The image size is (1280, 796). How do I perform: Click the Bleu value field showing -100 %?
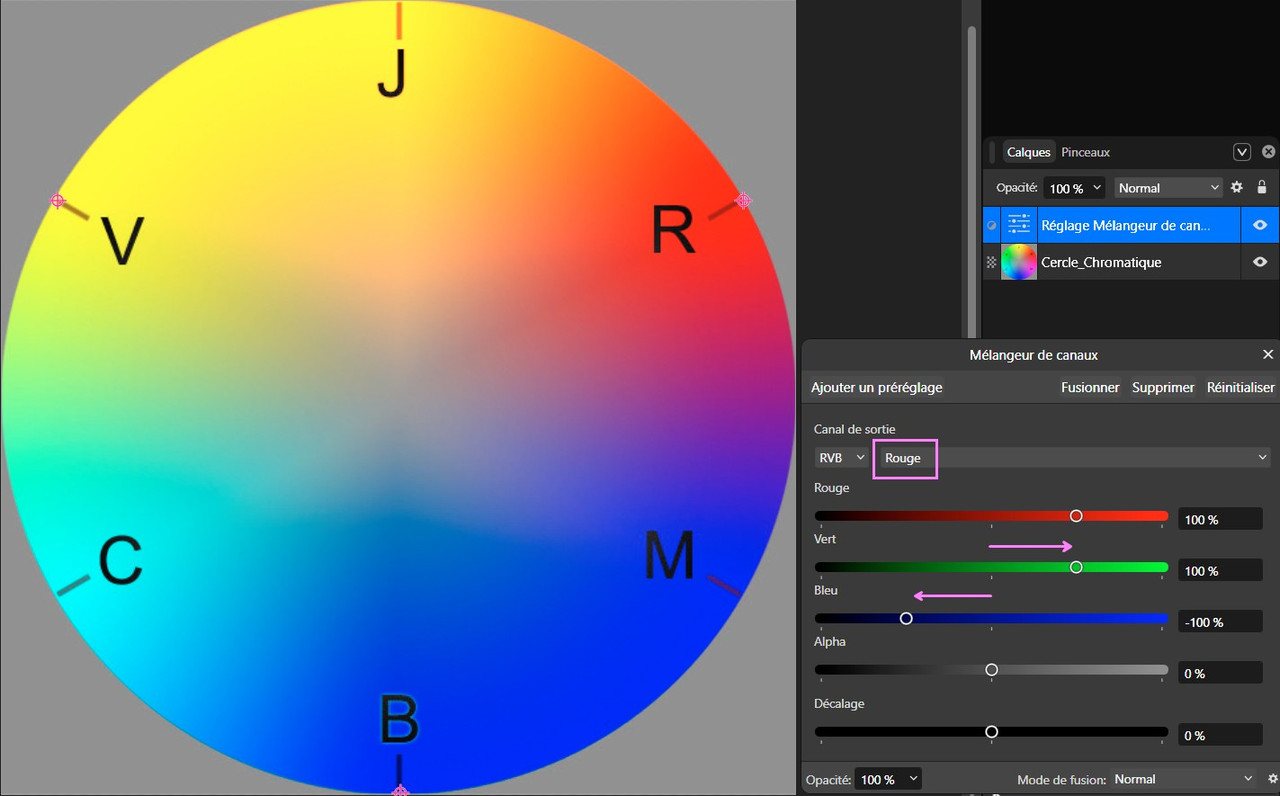(x=1220, y=621)
